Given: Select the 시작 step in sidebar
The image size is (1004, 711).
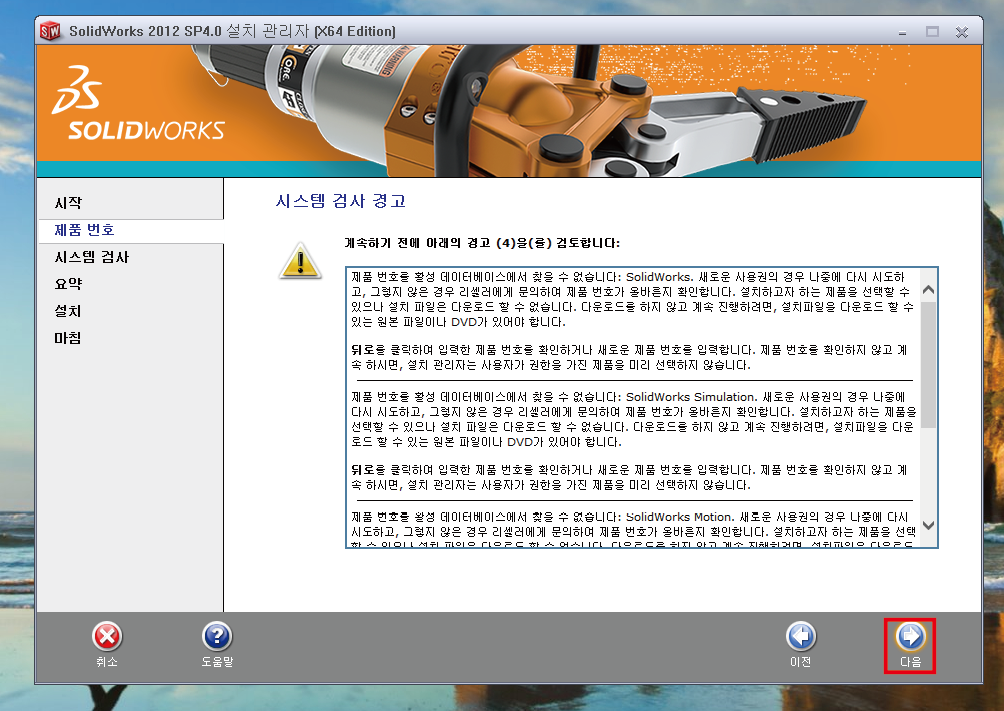Looking at the screenshot, I should click(x=69, y=203).
